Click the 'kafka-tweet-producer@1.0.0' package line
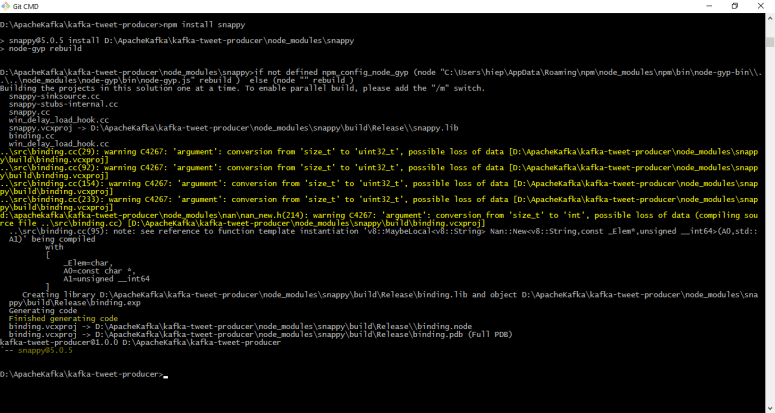Screen dimensions: 775x413 click(140, 342)
